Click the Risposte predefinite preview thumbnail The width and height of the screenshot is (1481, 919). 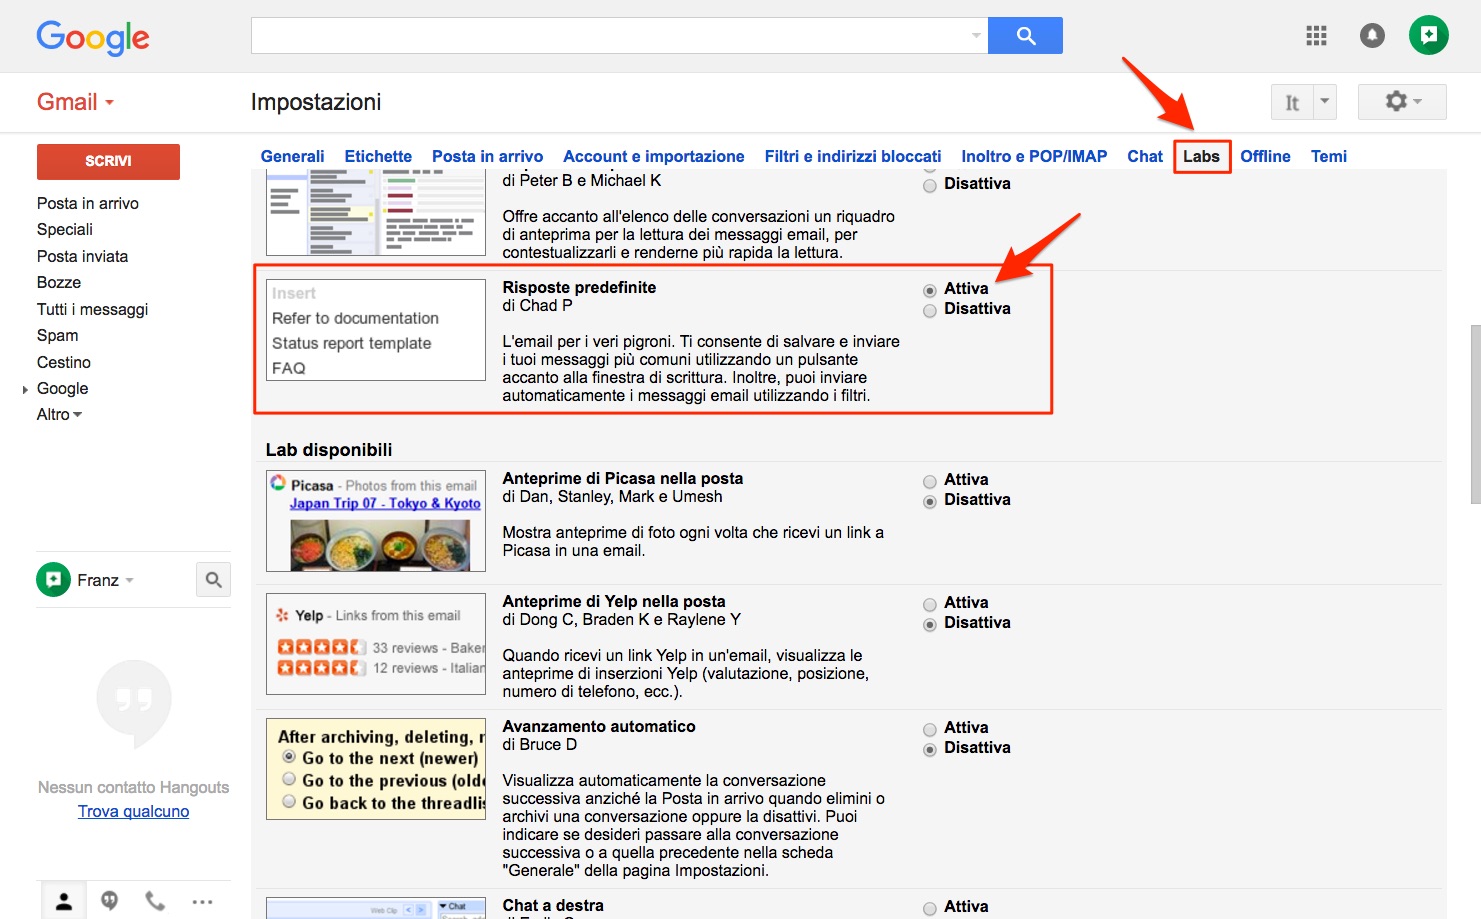(376, 330)
